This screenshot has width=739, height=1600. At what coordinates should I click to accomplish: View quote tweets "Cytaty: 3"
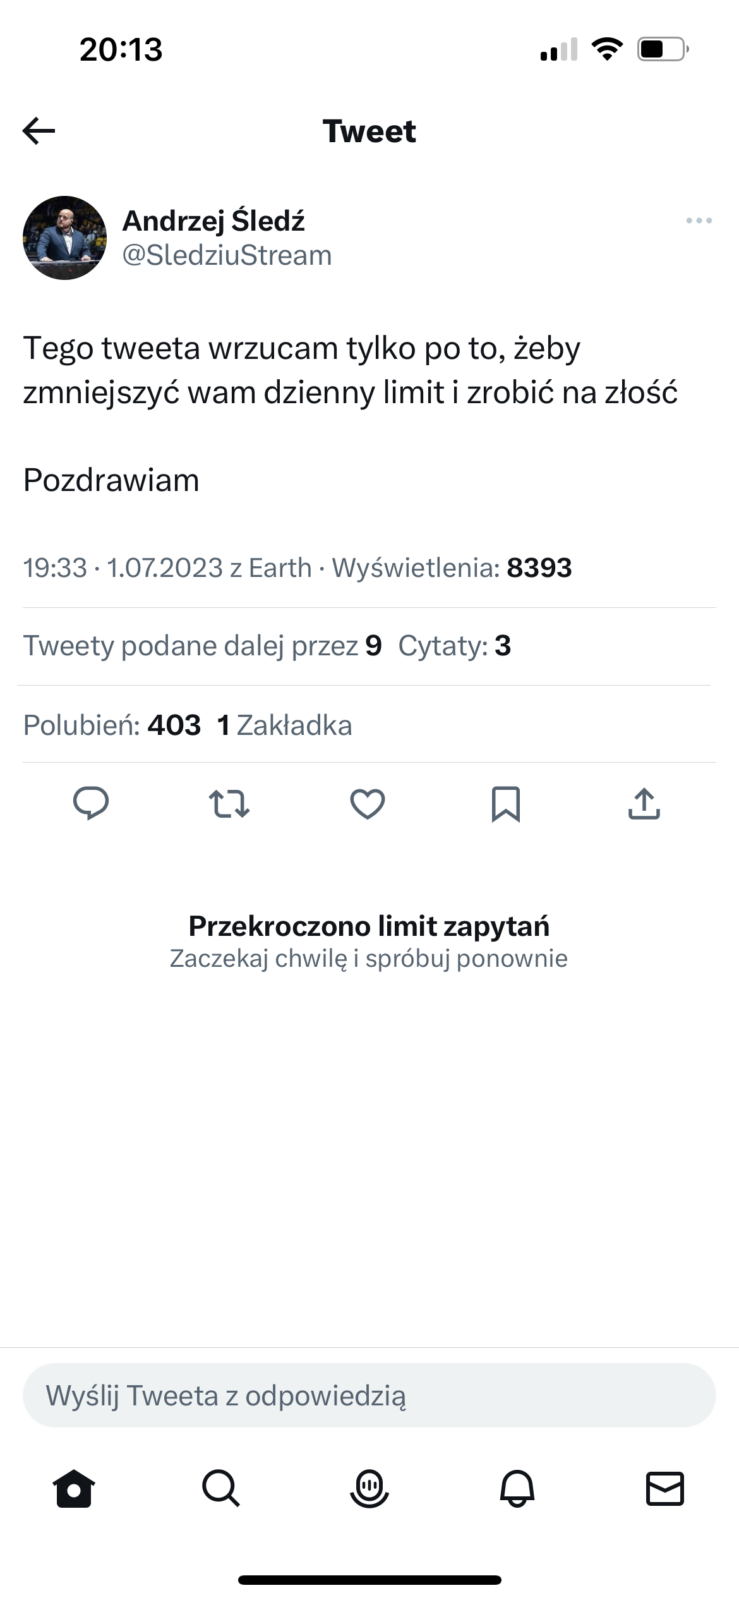point(454,646)
